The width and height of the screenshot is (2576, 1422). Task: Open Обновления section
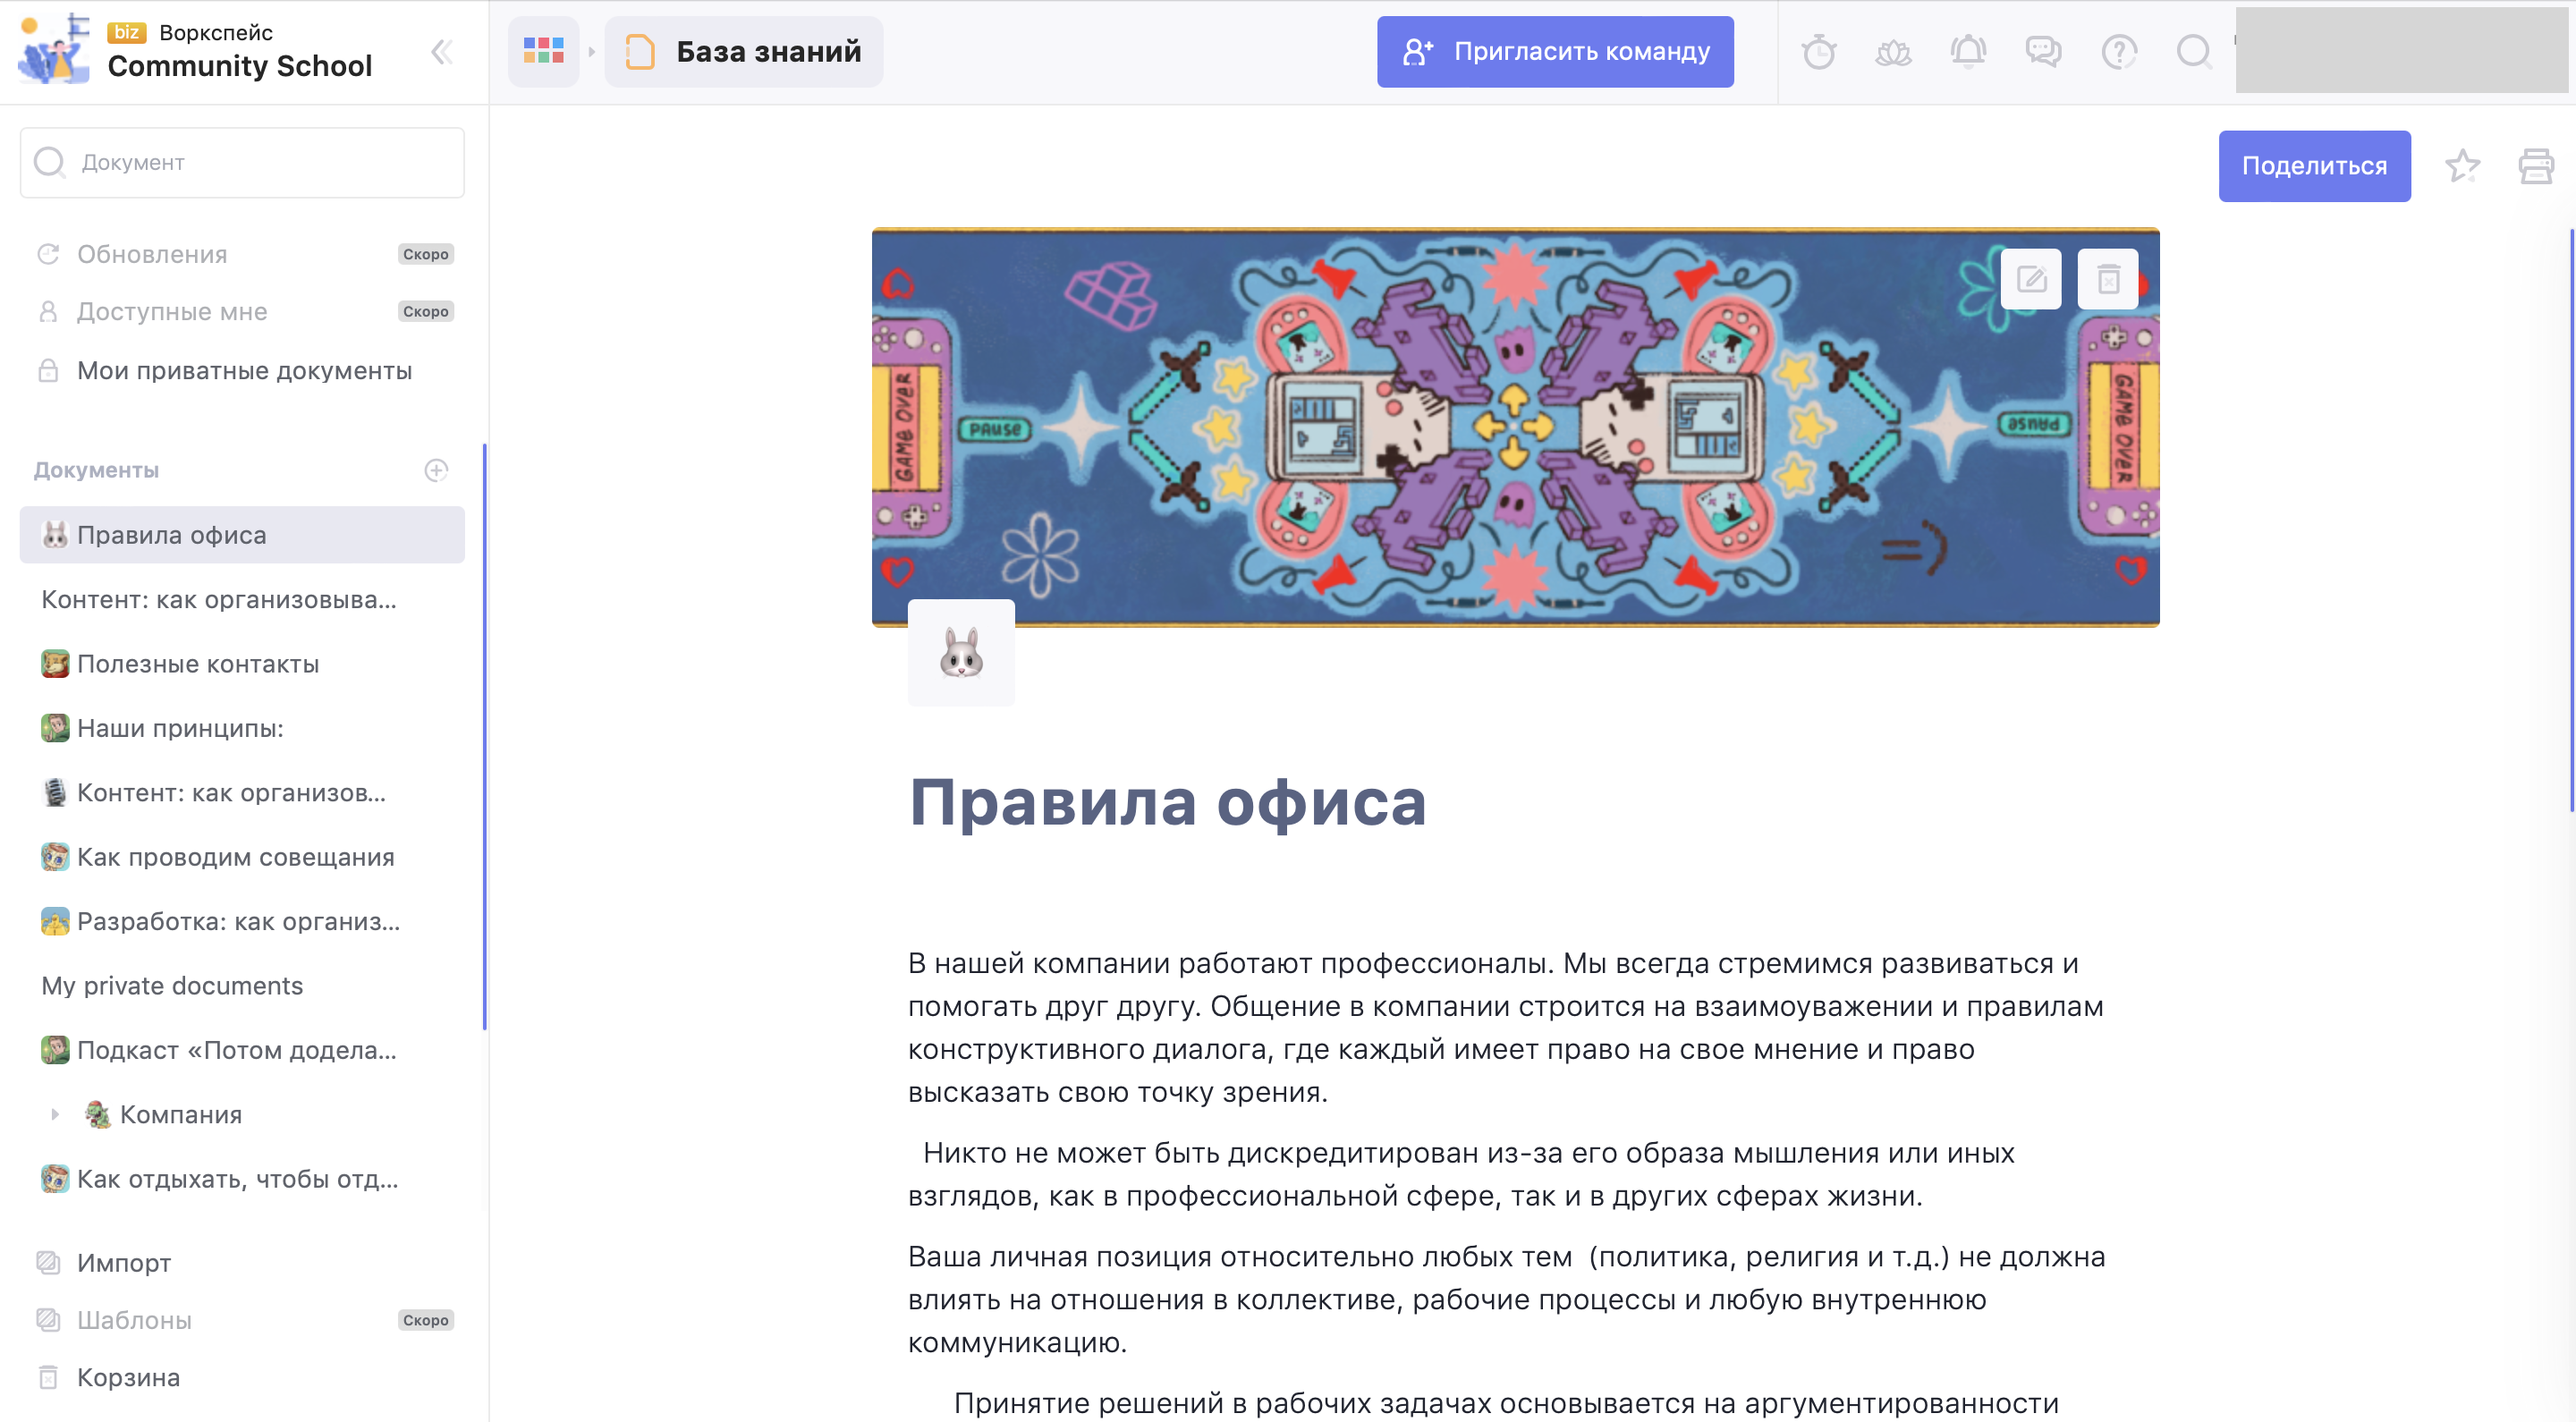point(242,254)
